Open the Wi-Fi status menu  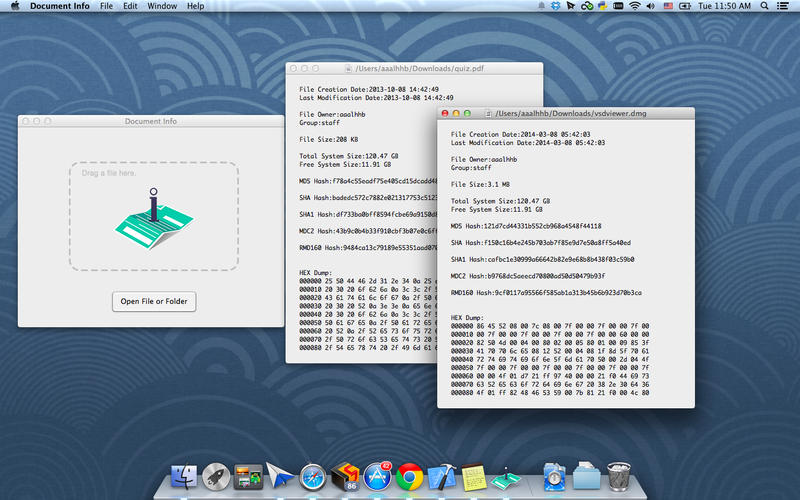point(635,6)
